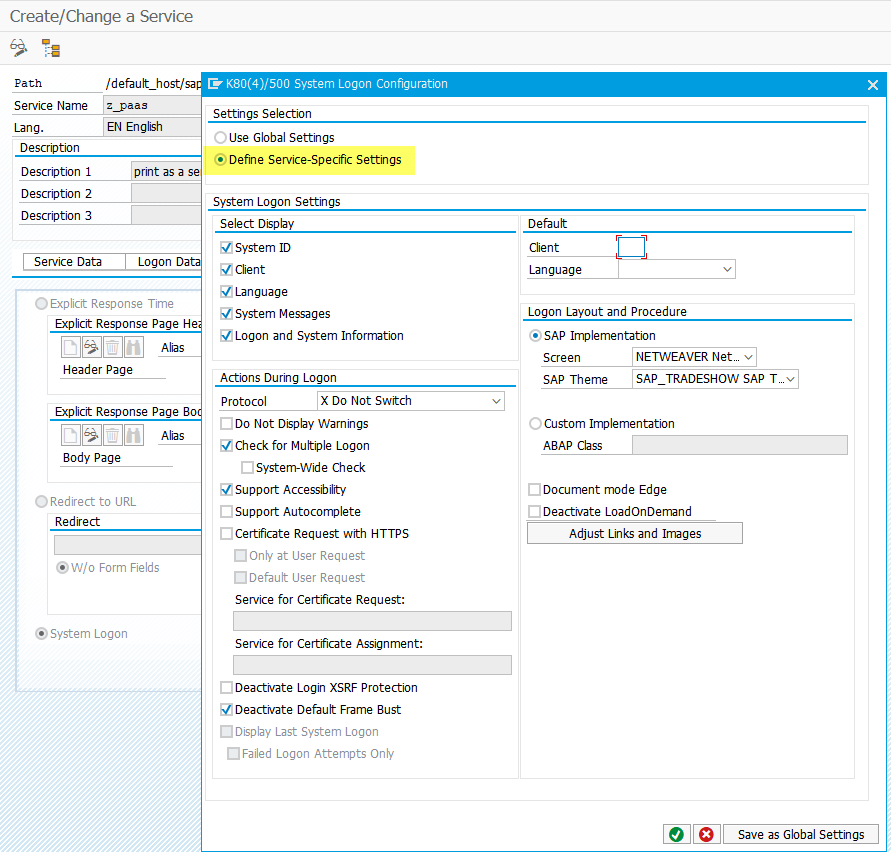Select the display/change glasses icon in the toolbar
891x852 pixels.
coord(18,47)
